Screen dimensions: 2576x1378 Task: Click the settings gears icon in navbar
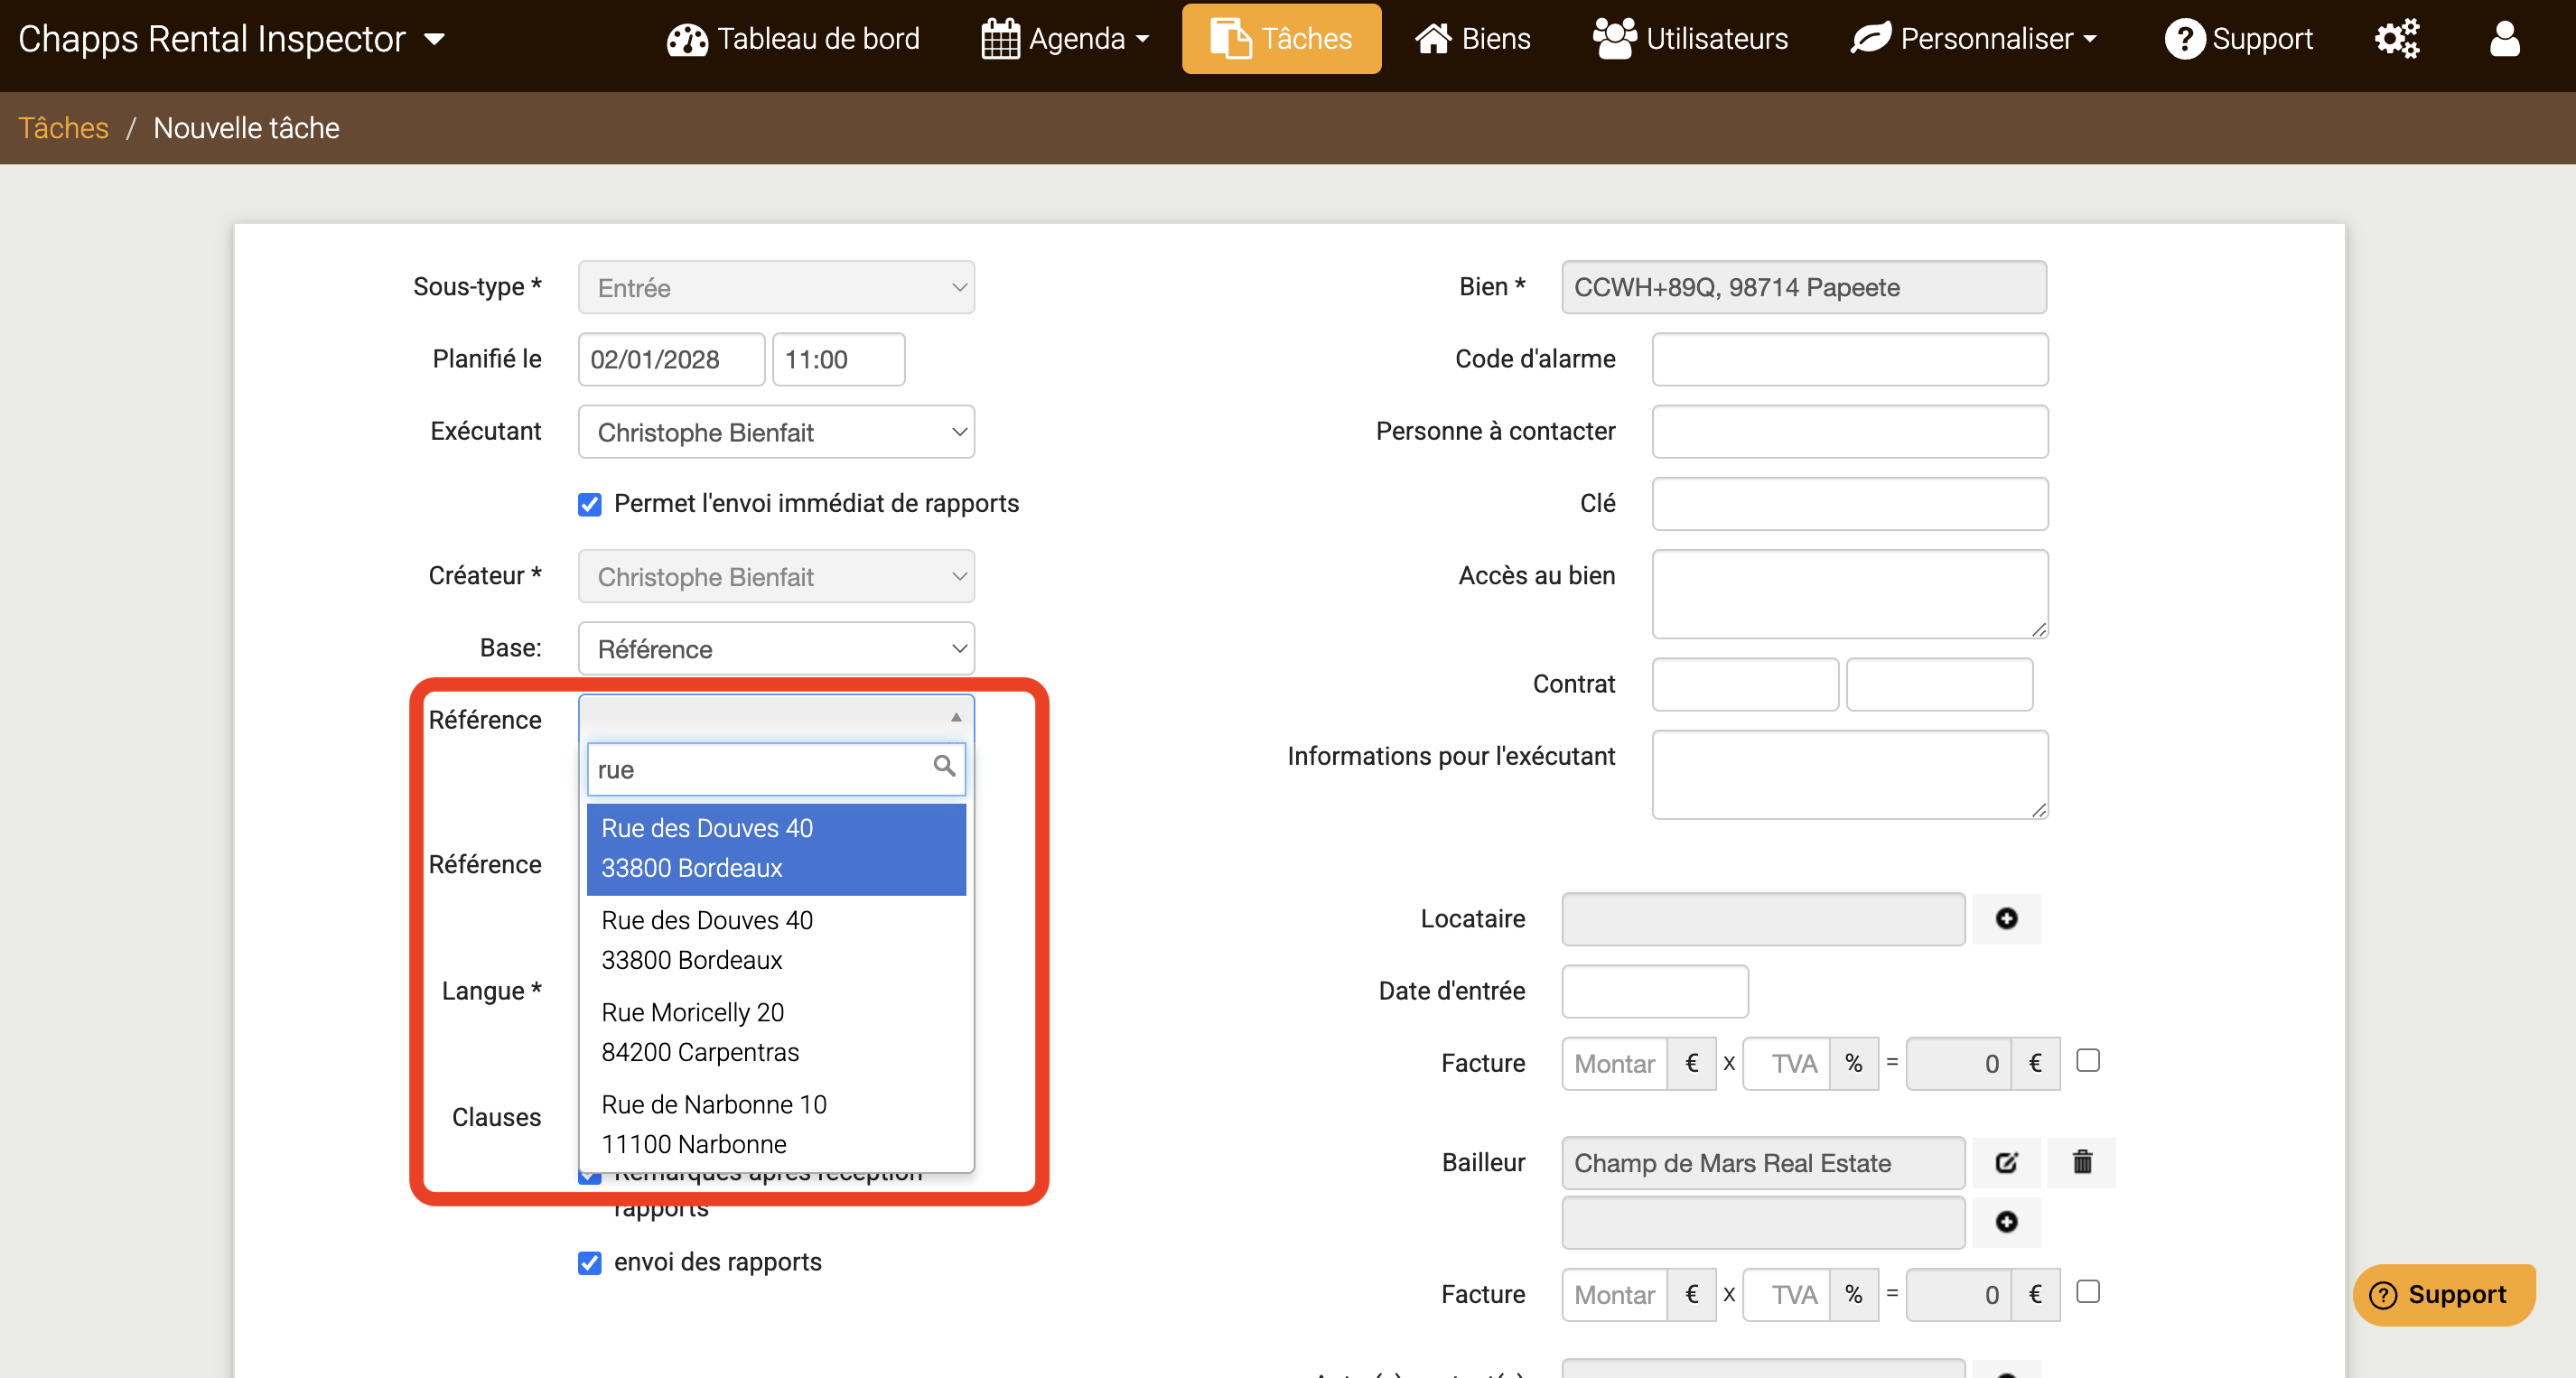[2396, 38]
